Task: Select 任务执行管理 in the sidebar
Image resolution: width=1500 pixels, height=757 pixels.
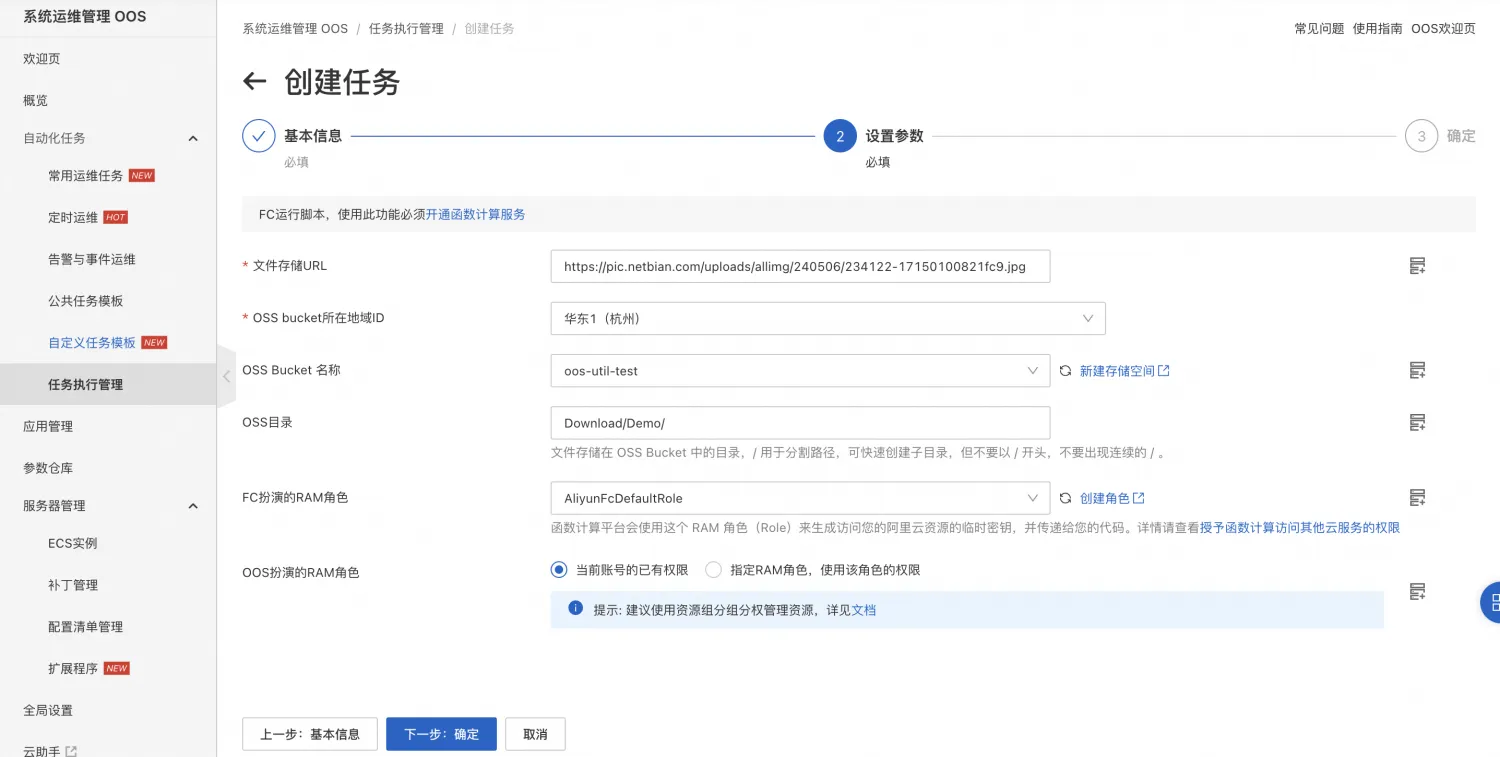Action: [x=108, y=385]
